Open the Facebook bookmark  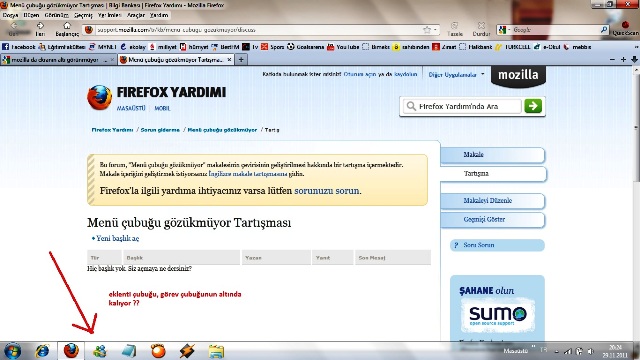click(x=19, y=47)
